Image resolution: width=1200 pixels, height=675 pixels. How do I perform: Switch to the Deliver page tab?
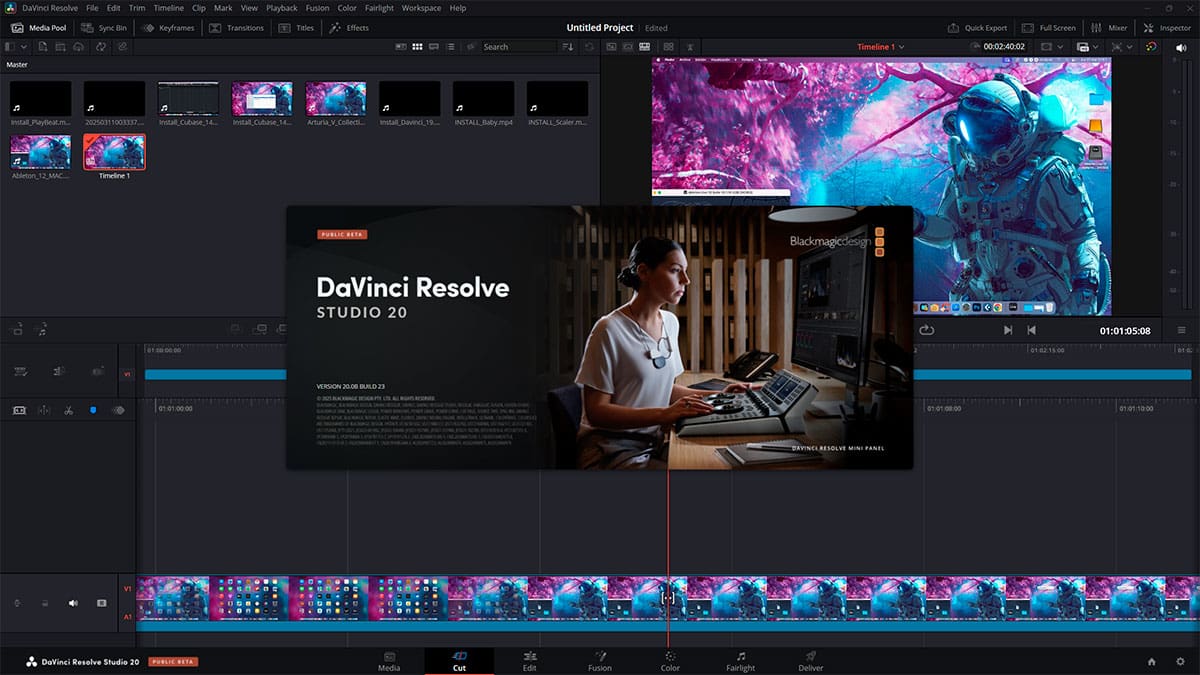click(x=810, y=661)
